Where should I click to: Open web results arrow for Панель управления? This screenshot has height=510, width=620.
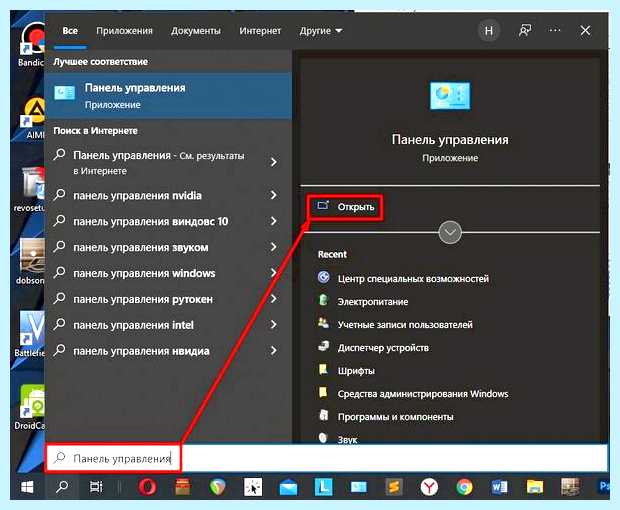pyautogui.click(x=273, y=162)
